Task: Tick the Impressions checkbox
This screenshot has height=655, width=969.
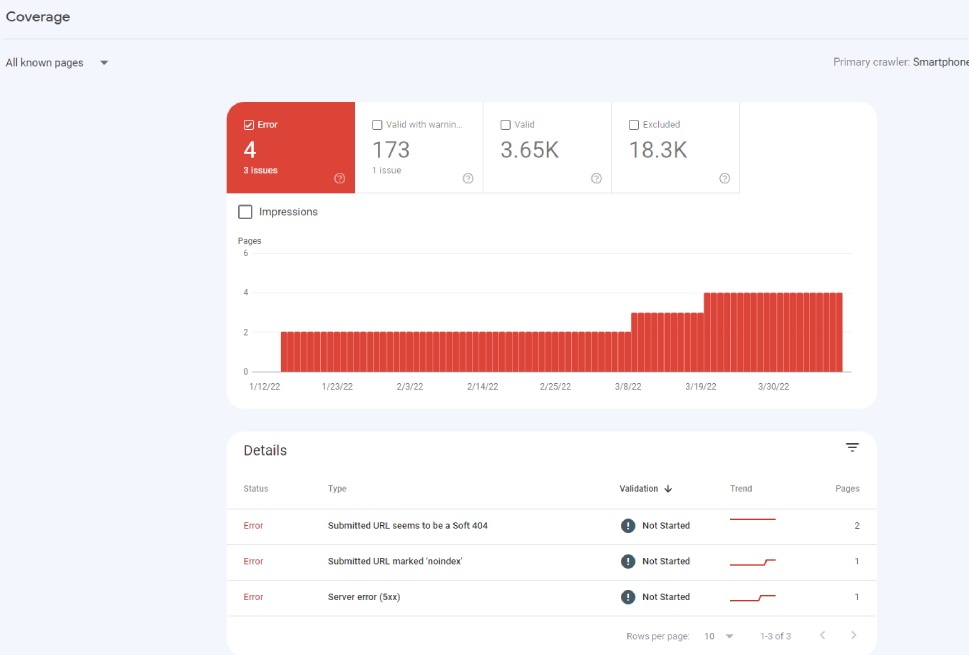Action: click(245, 212)
